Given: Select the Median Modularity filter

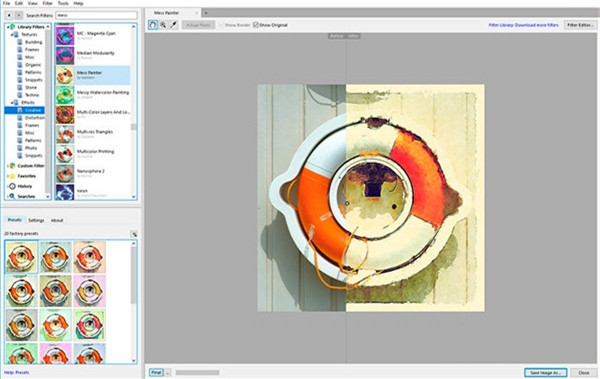Looking at the screenshot, I should [93, 56].
